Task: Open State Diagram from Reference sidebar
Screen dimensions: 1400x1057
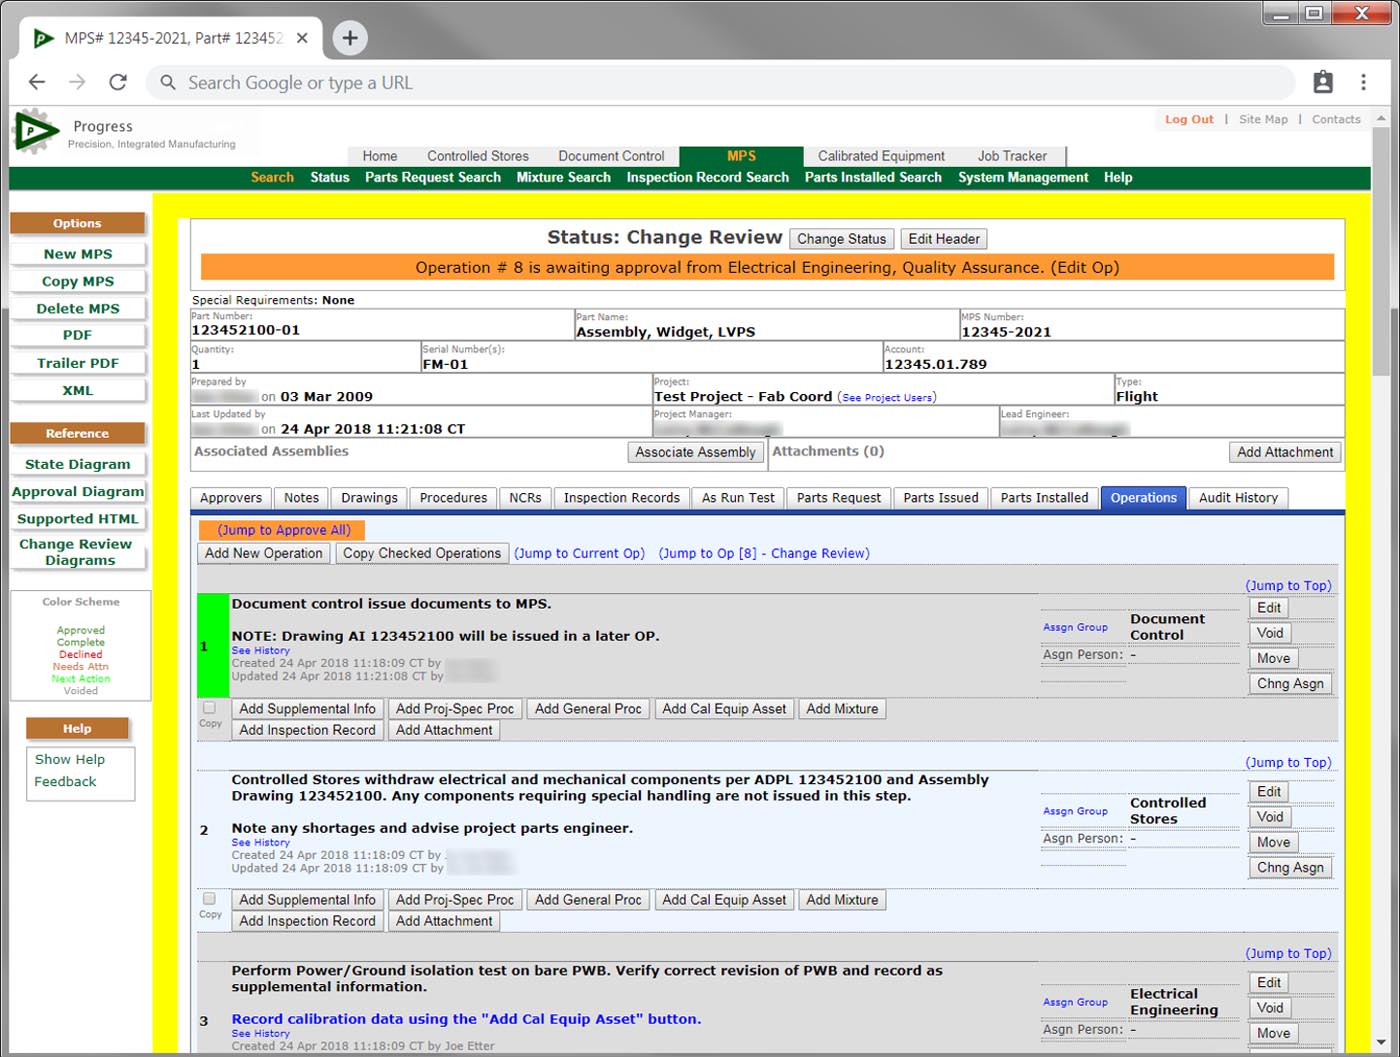Action: point(78,464)
